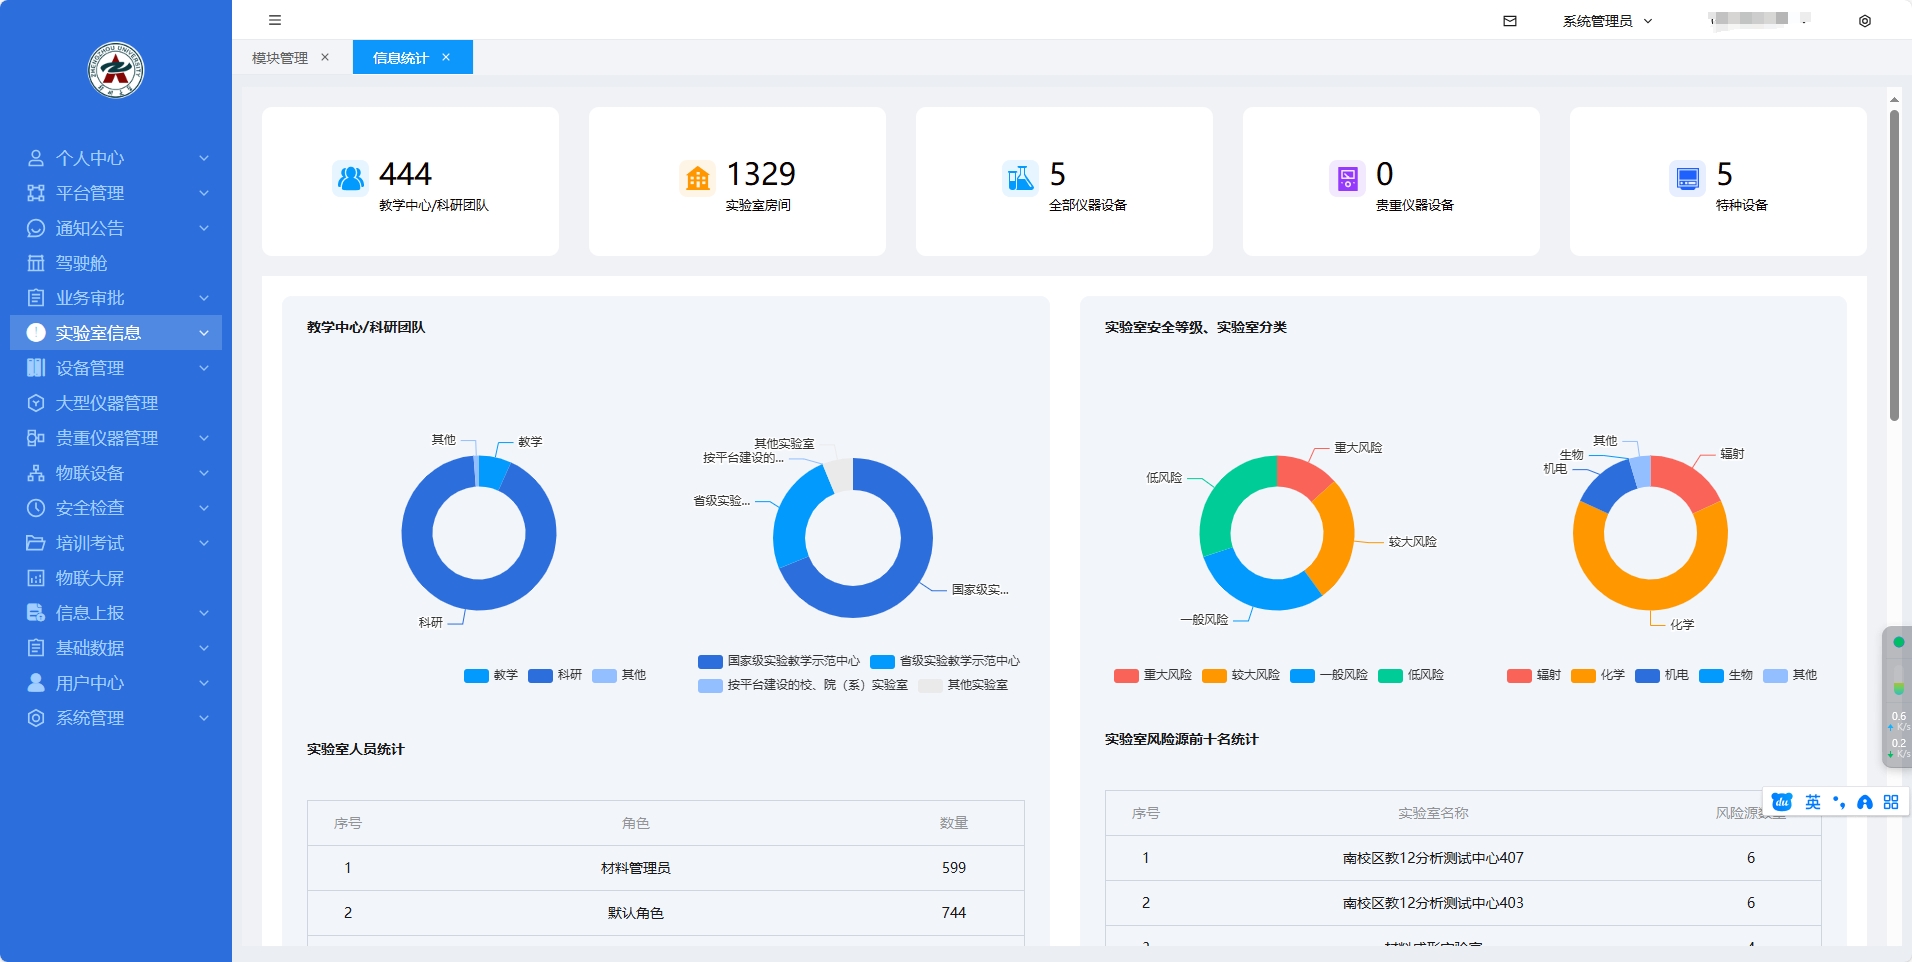Toggle 教学 legend in first donut chart

pyautogui.click(x=491, y=675)
